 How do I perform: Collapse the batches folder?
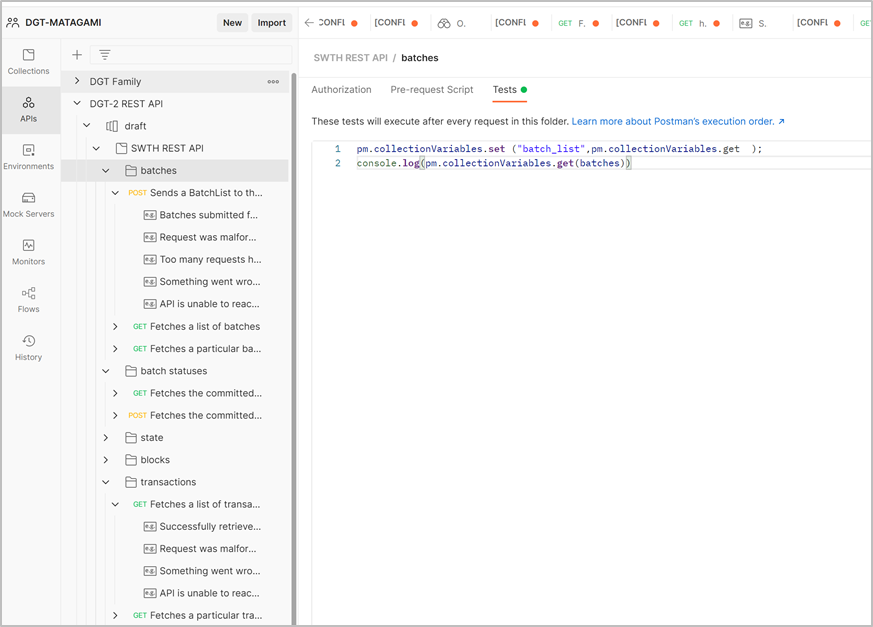point(106,170)
